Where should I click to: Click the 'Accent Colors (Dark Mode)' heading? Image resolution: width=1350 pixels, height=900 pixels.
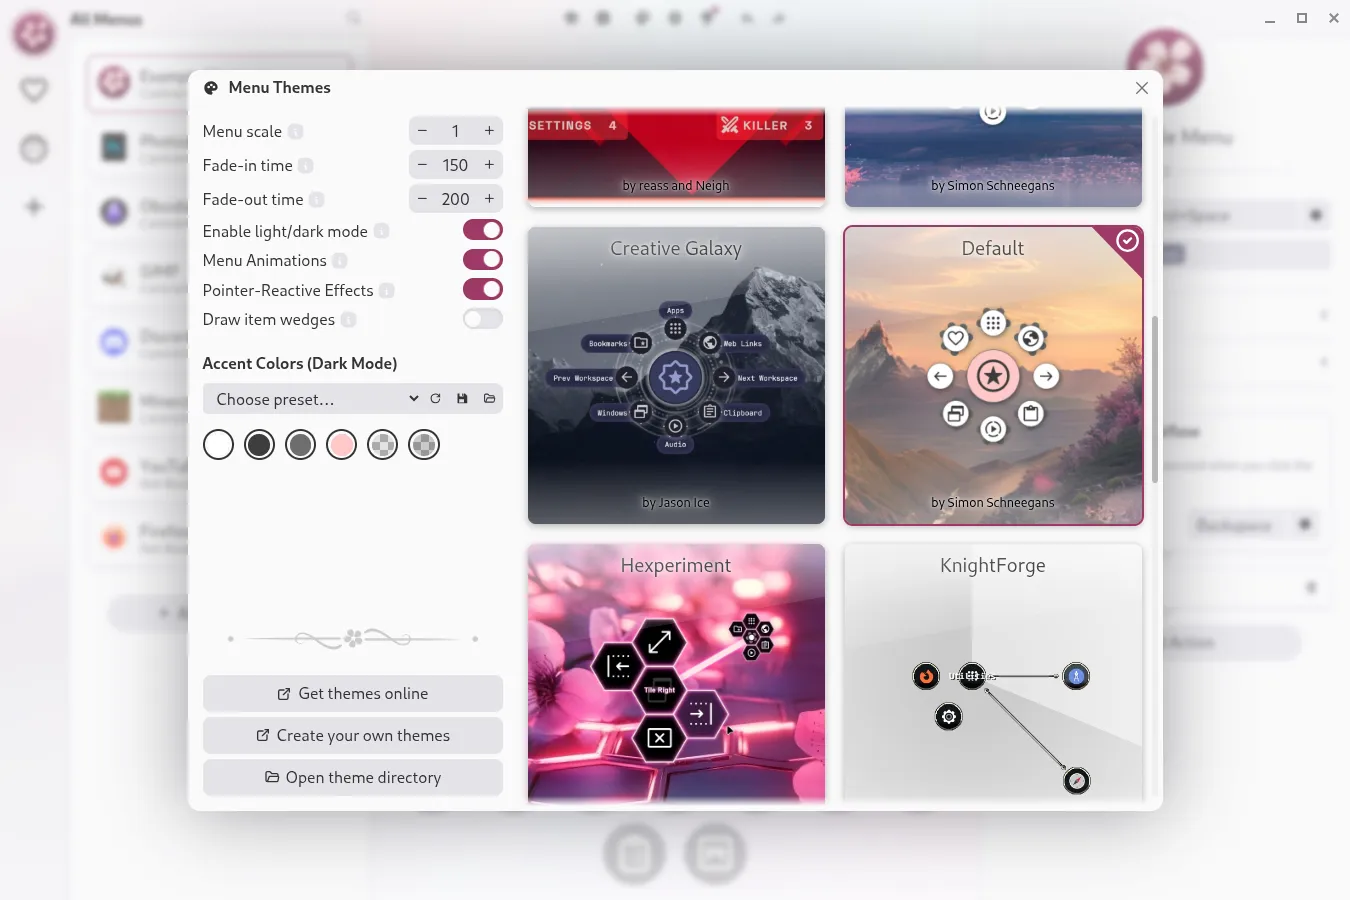point(300,364)
